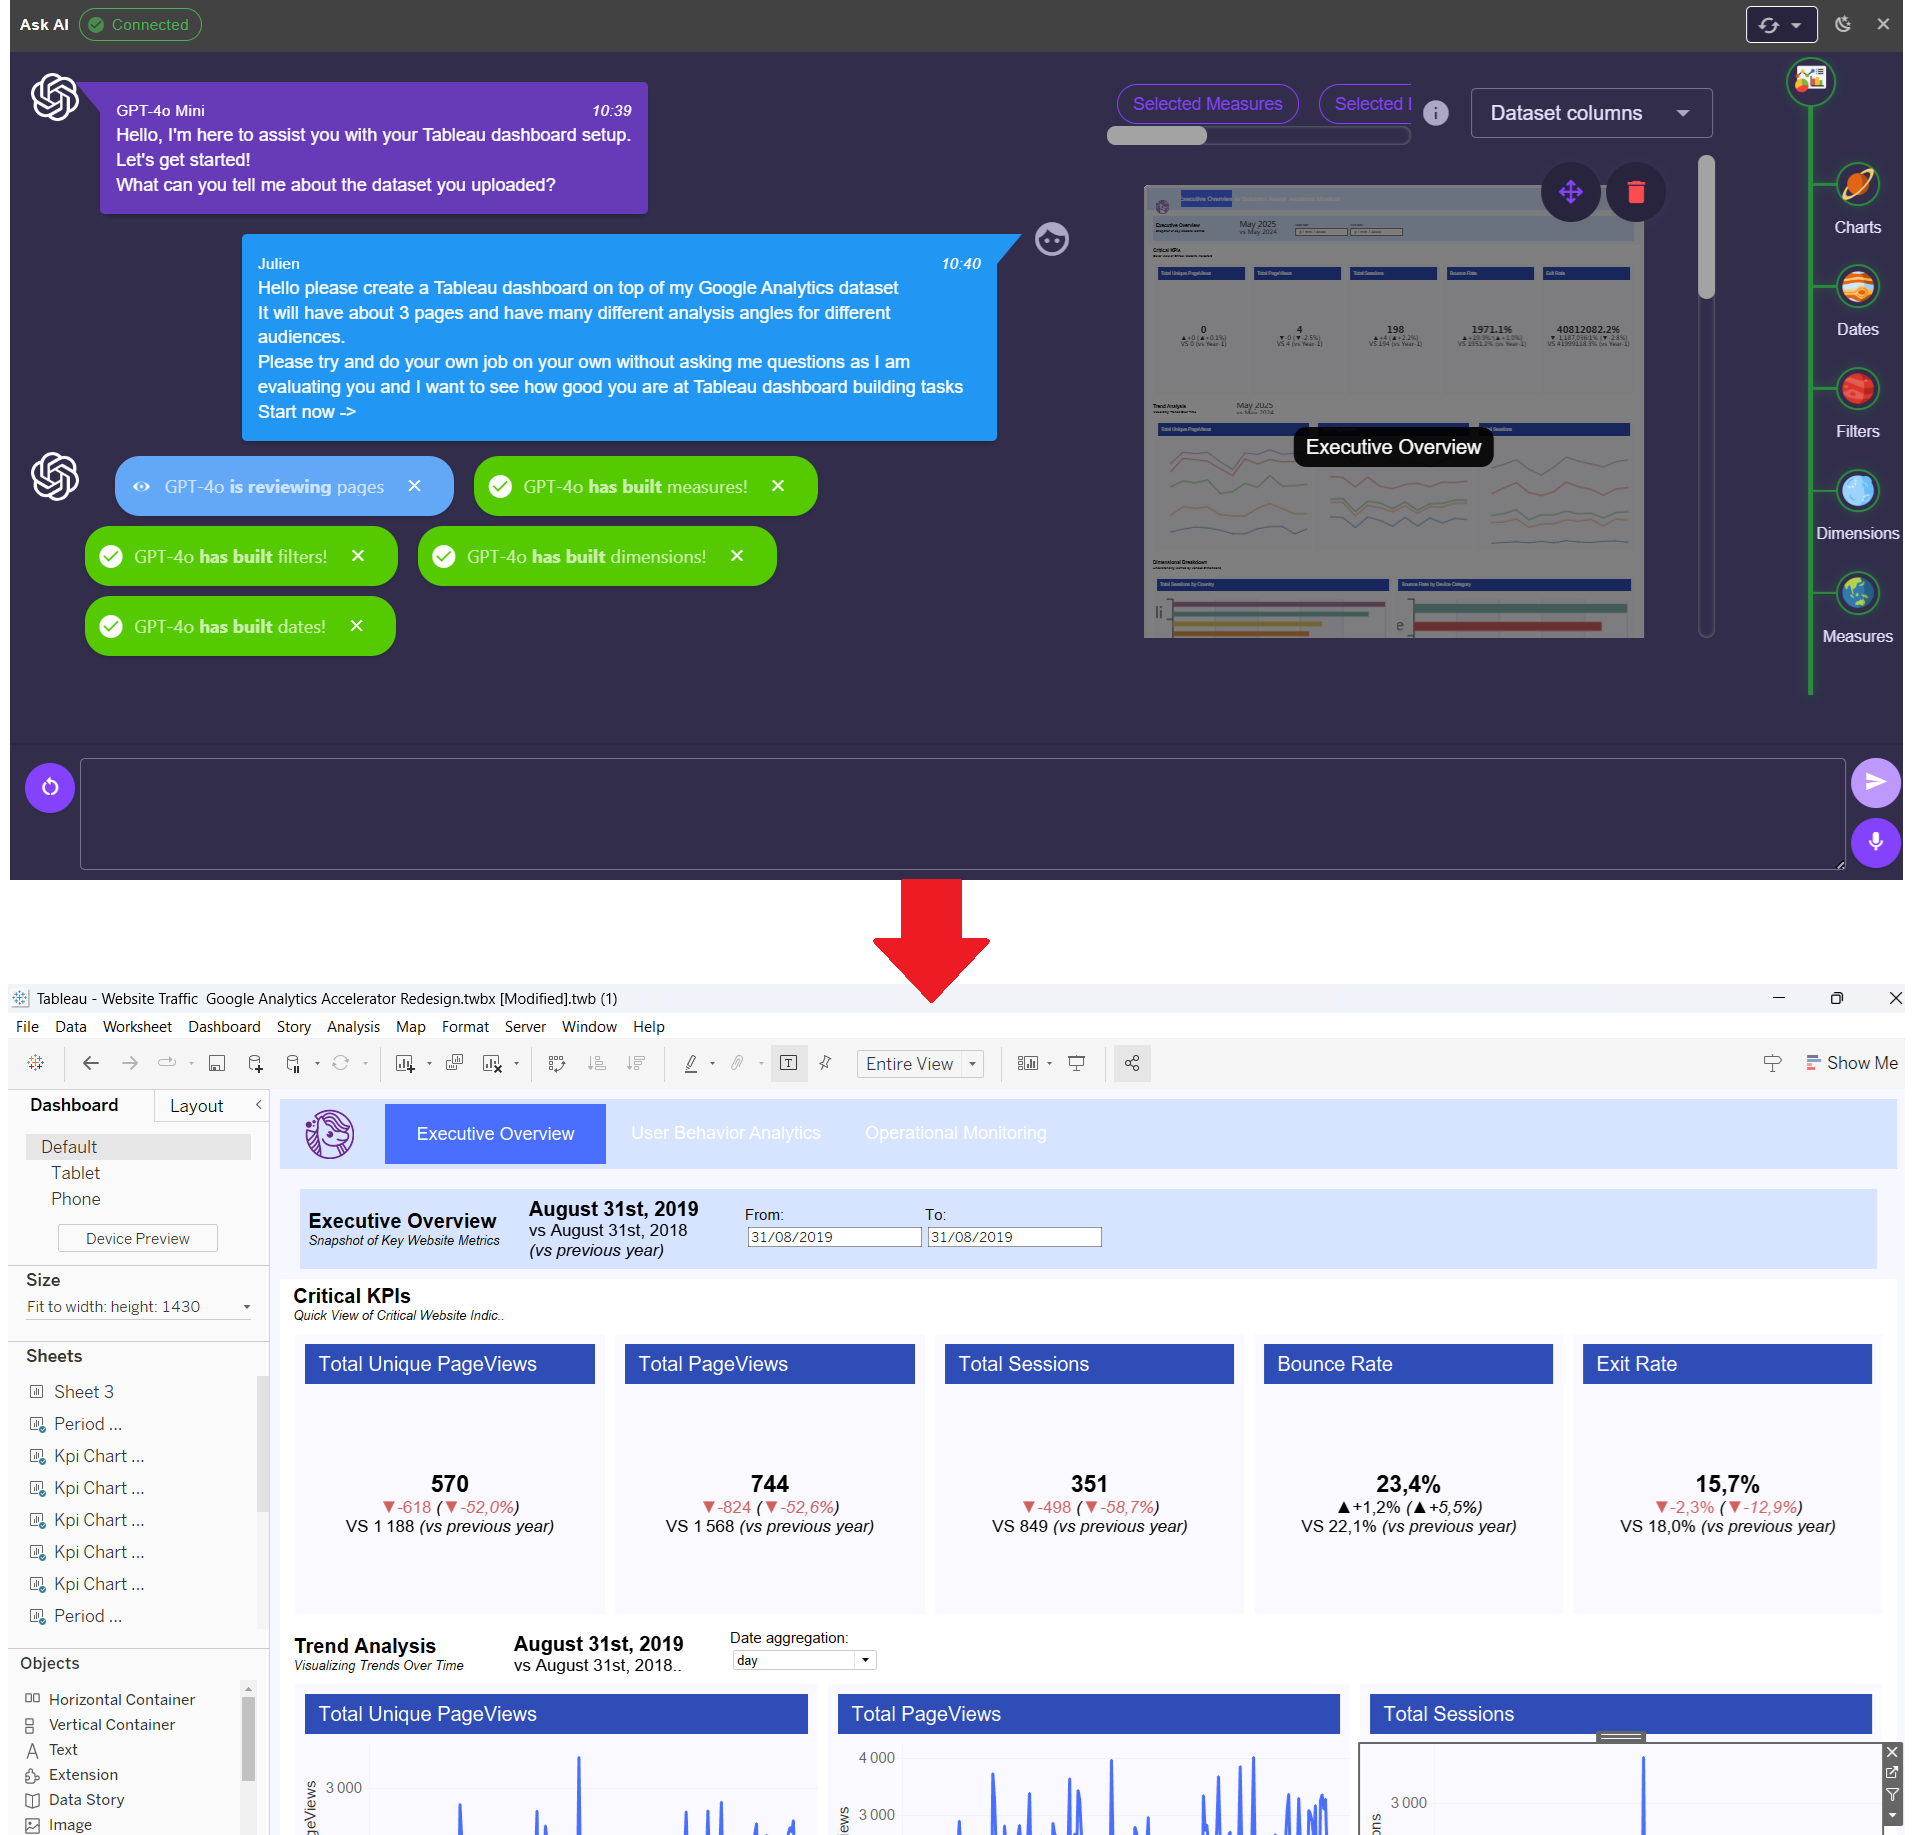
Task: Click the Selected Measures chip
Action: [1207, 104]
